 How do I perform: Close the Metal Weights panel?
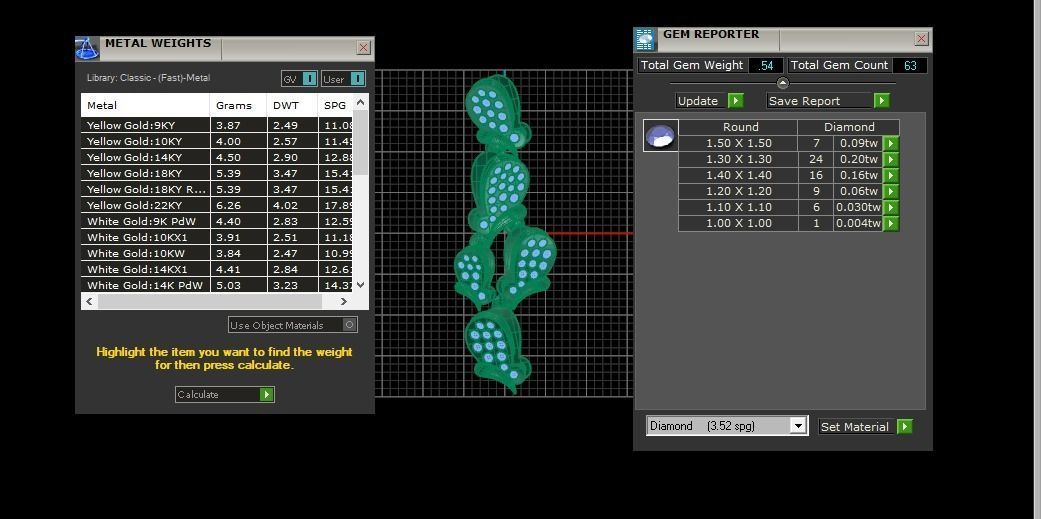[363, 48]
